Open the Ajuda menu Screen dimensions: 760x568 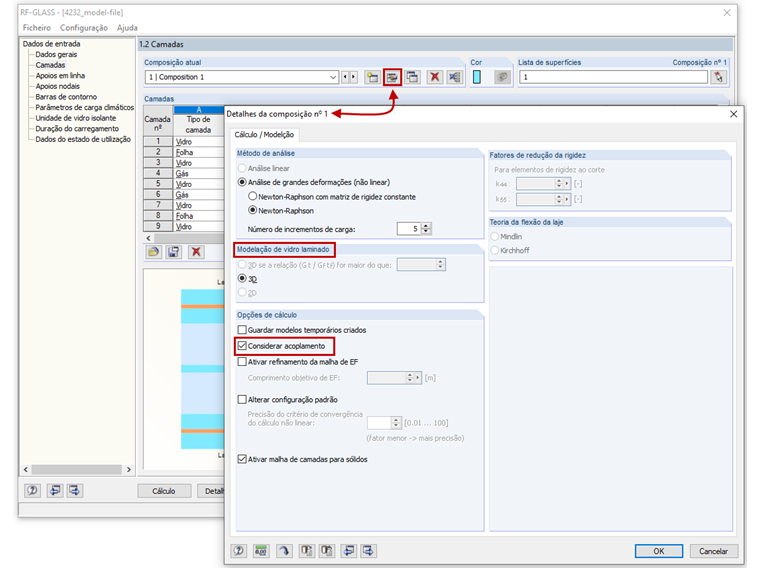(127, 28)
